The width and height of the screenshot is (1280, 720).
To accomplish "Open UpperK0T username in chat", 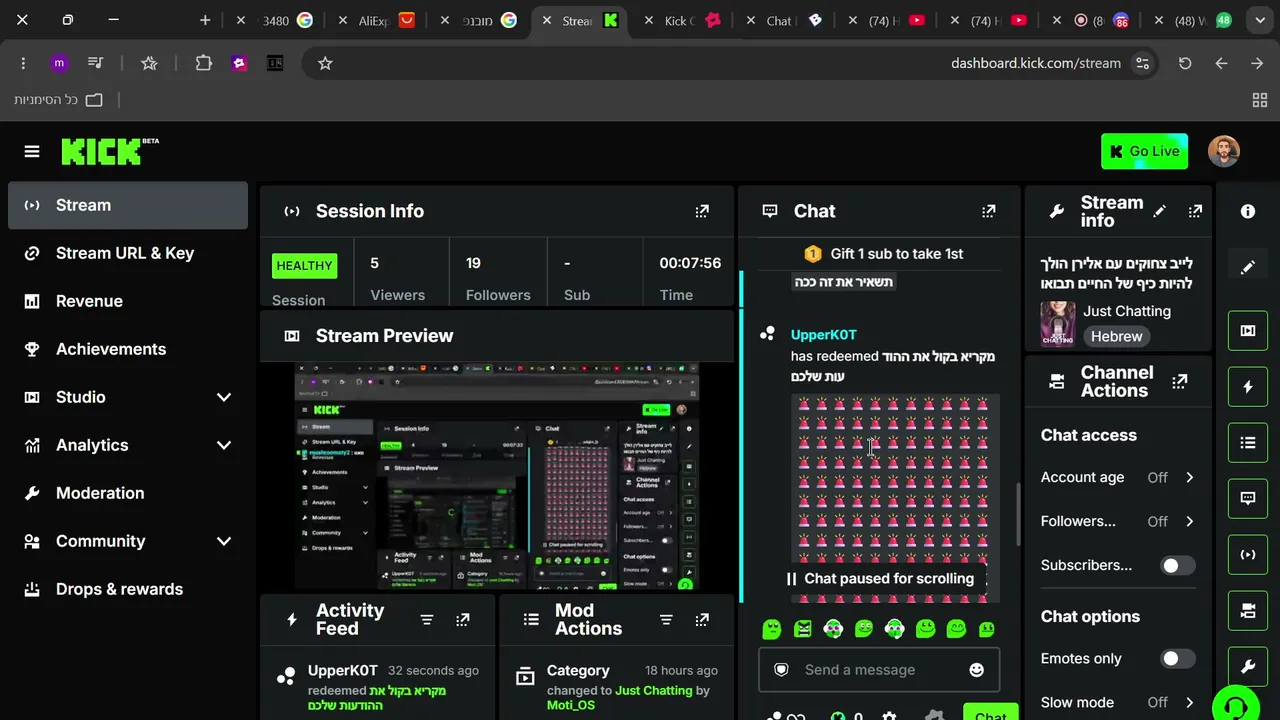I will click(x=824, y=335).
